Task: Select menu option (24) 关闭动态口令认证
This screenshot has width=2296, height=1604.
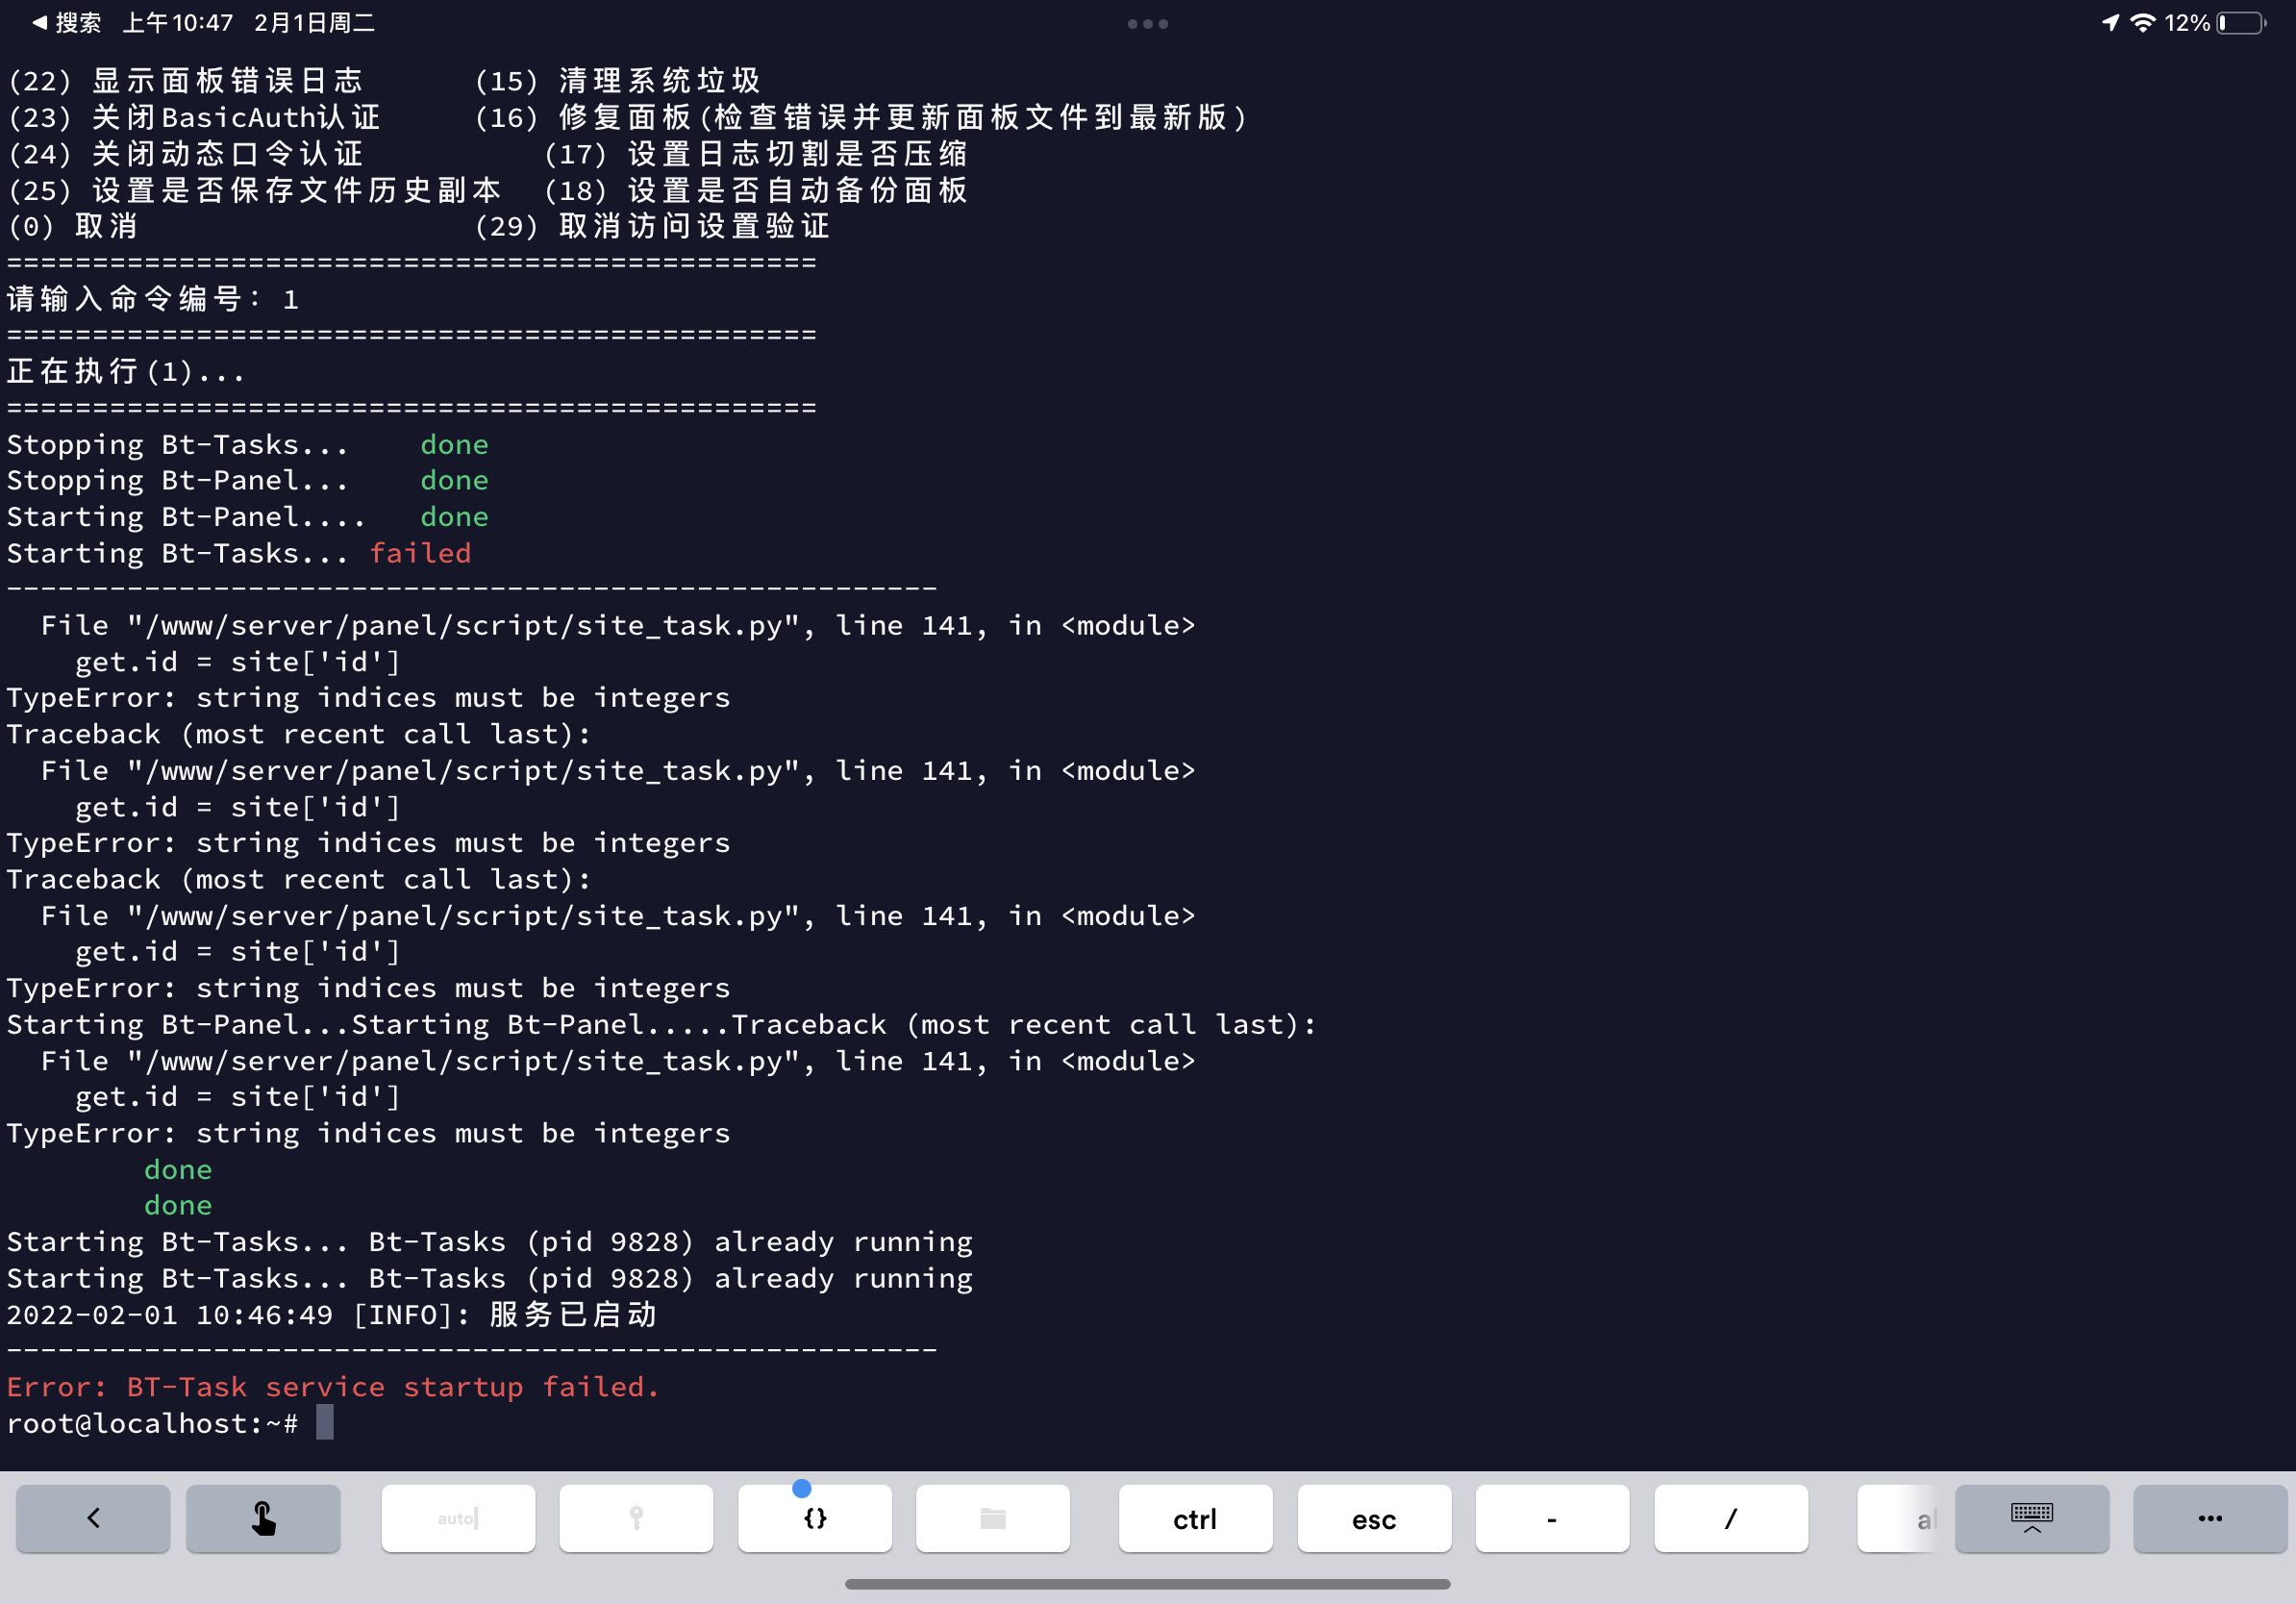Action: point(185,154)
